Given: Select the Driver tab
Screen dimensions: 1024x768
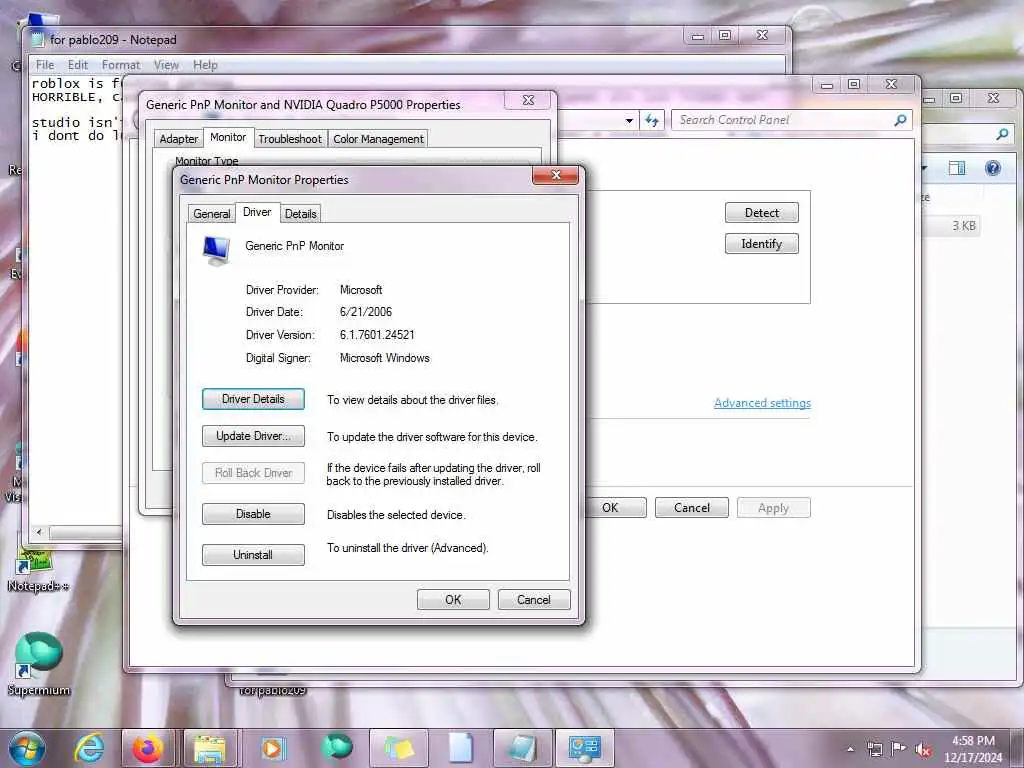Looking at the screenshot, I should (x=257, y=212).
